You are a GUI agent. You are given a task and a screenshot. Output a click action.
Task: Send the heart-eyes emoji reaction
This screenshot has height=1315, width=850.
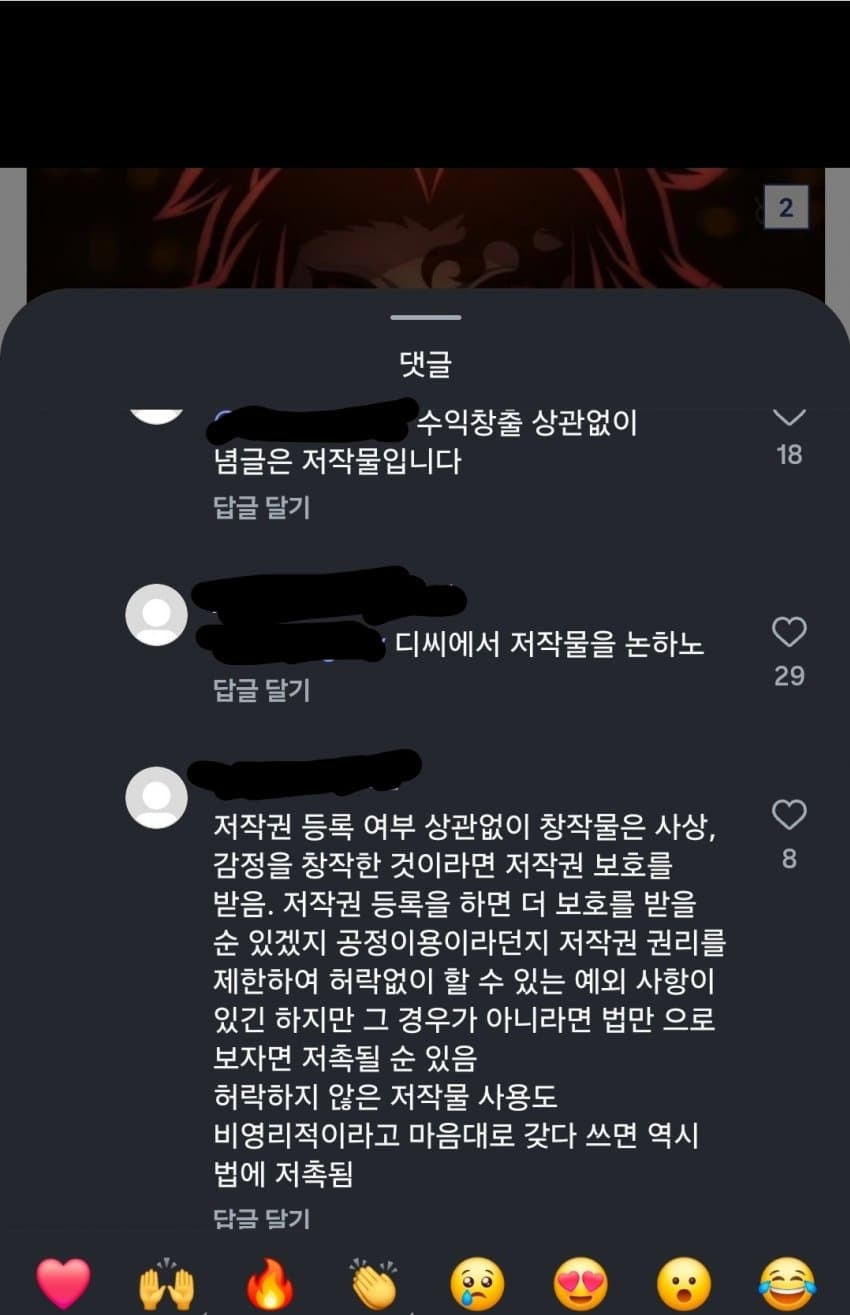(581, 1283)
